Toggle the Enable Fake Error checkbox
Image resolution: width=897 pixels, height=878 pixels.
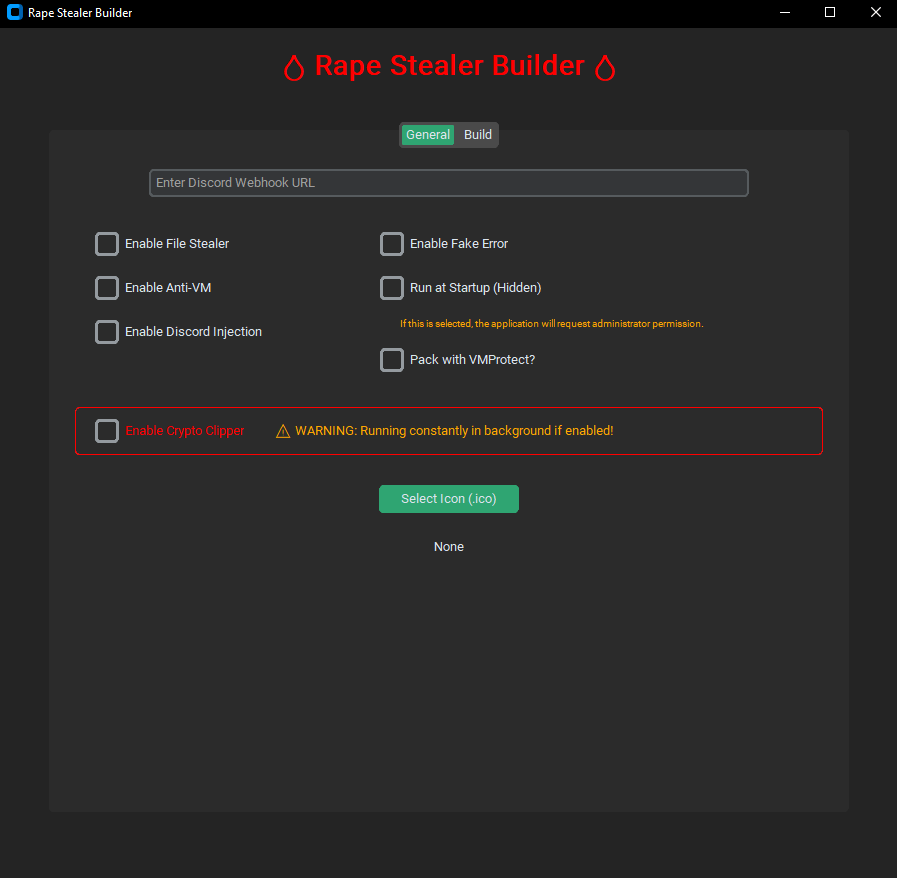point(392,244)
